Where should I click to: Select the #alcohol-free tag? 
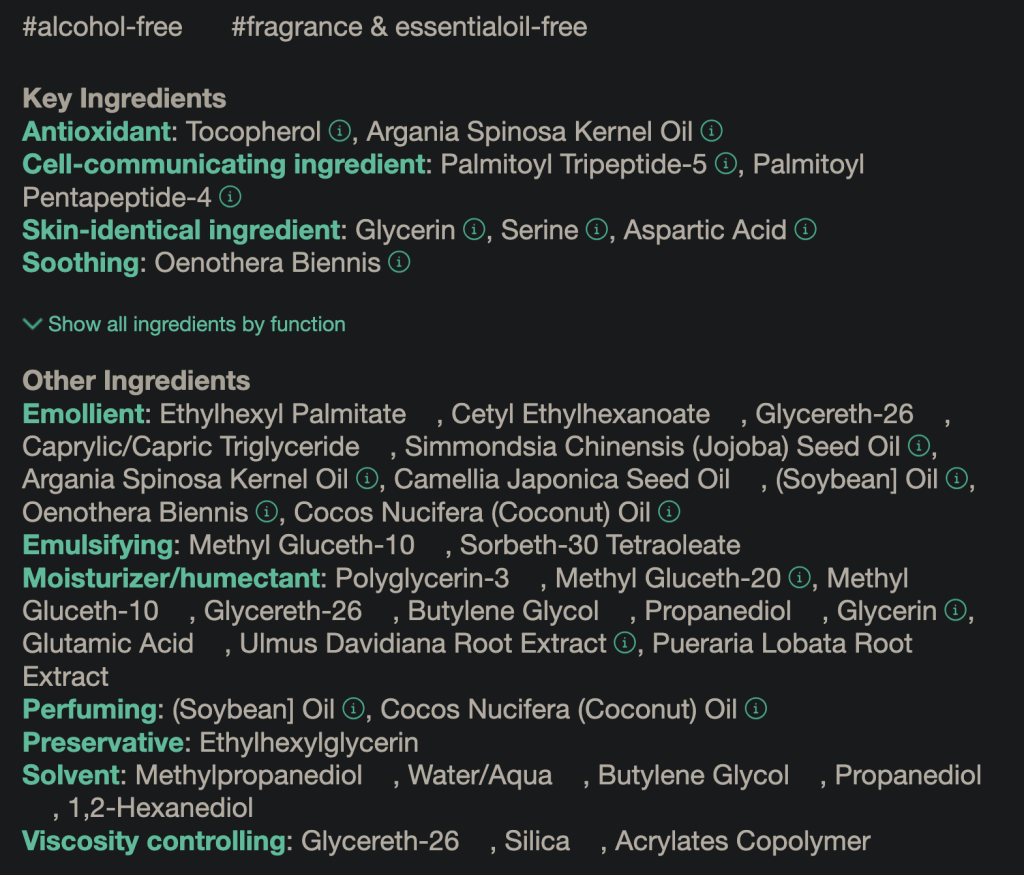pos(102,27)
